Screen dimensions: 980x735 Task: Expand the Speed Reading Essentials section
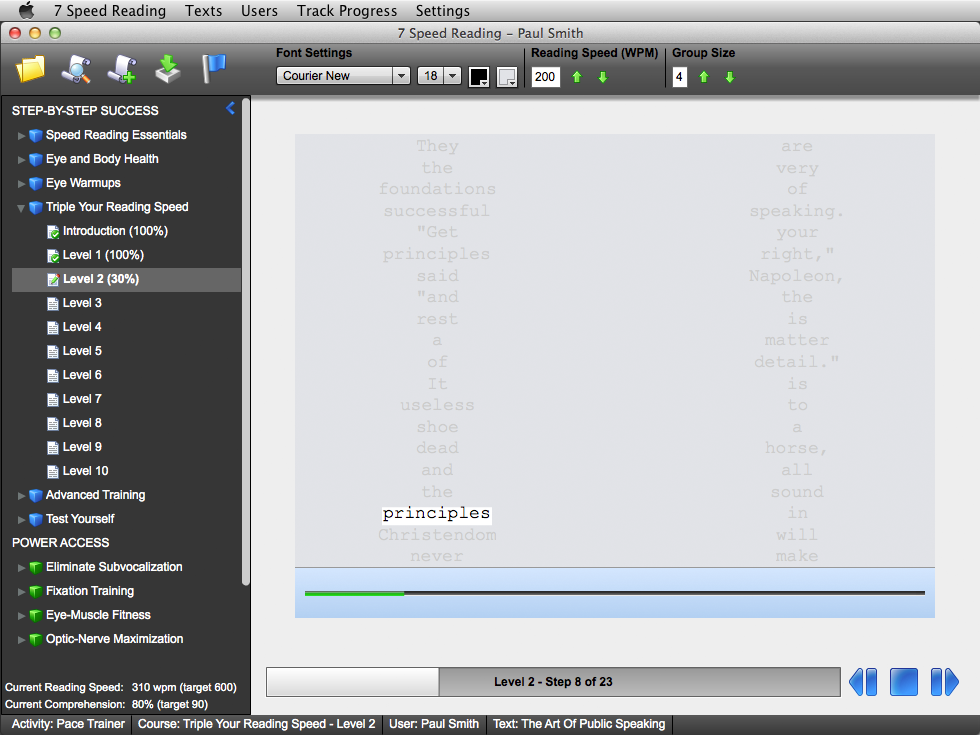point(22,135)
